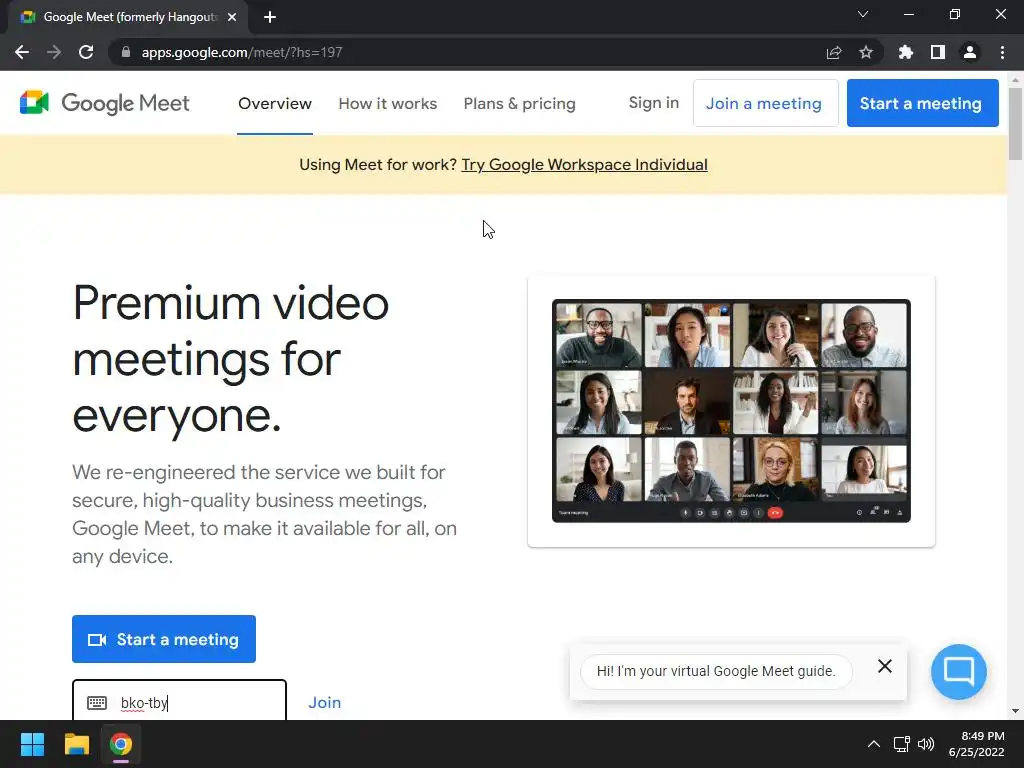Click Chrome icon in taskbar
Screen dimensions: 1024x768
coord(121,744)
